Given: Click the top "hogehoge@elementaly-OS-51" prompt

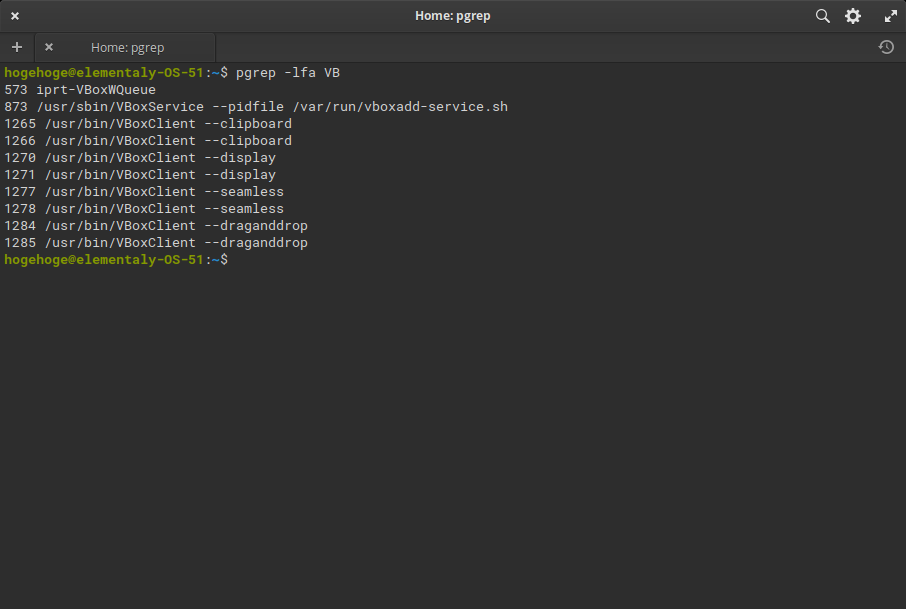Looking at the screenshot, I should click(104, 73).
